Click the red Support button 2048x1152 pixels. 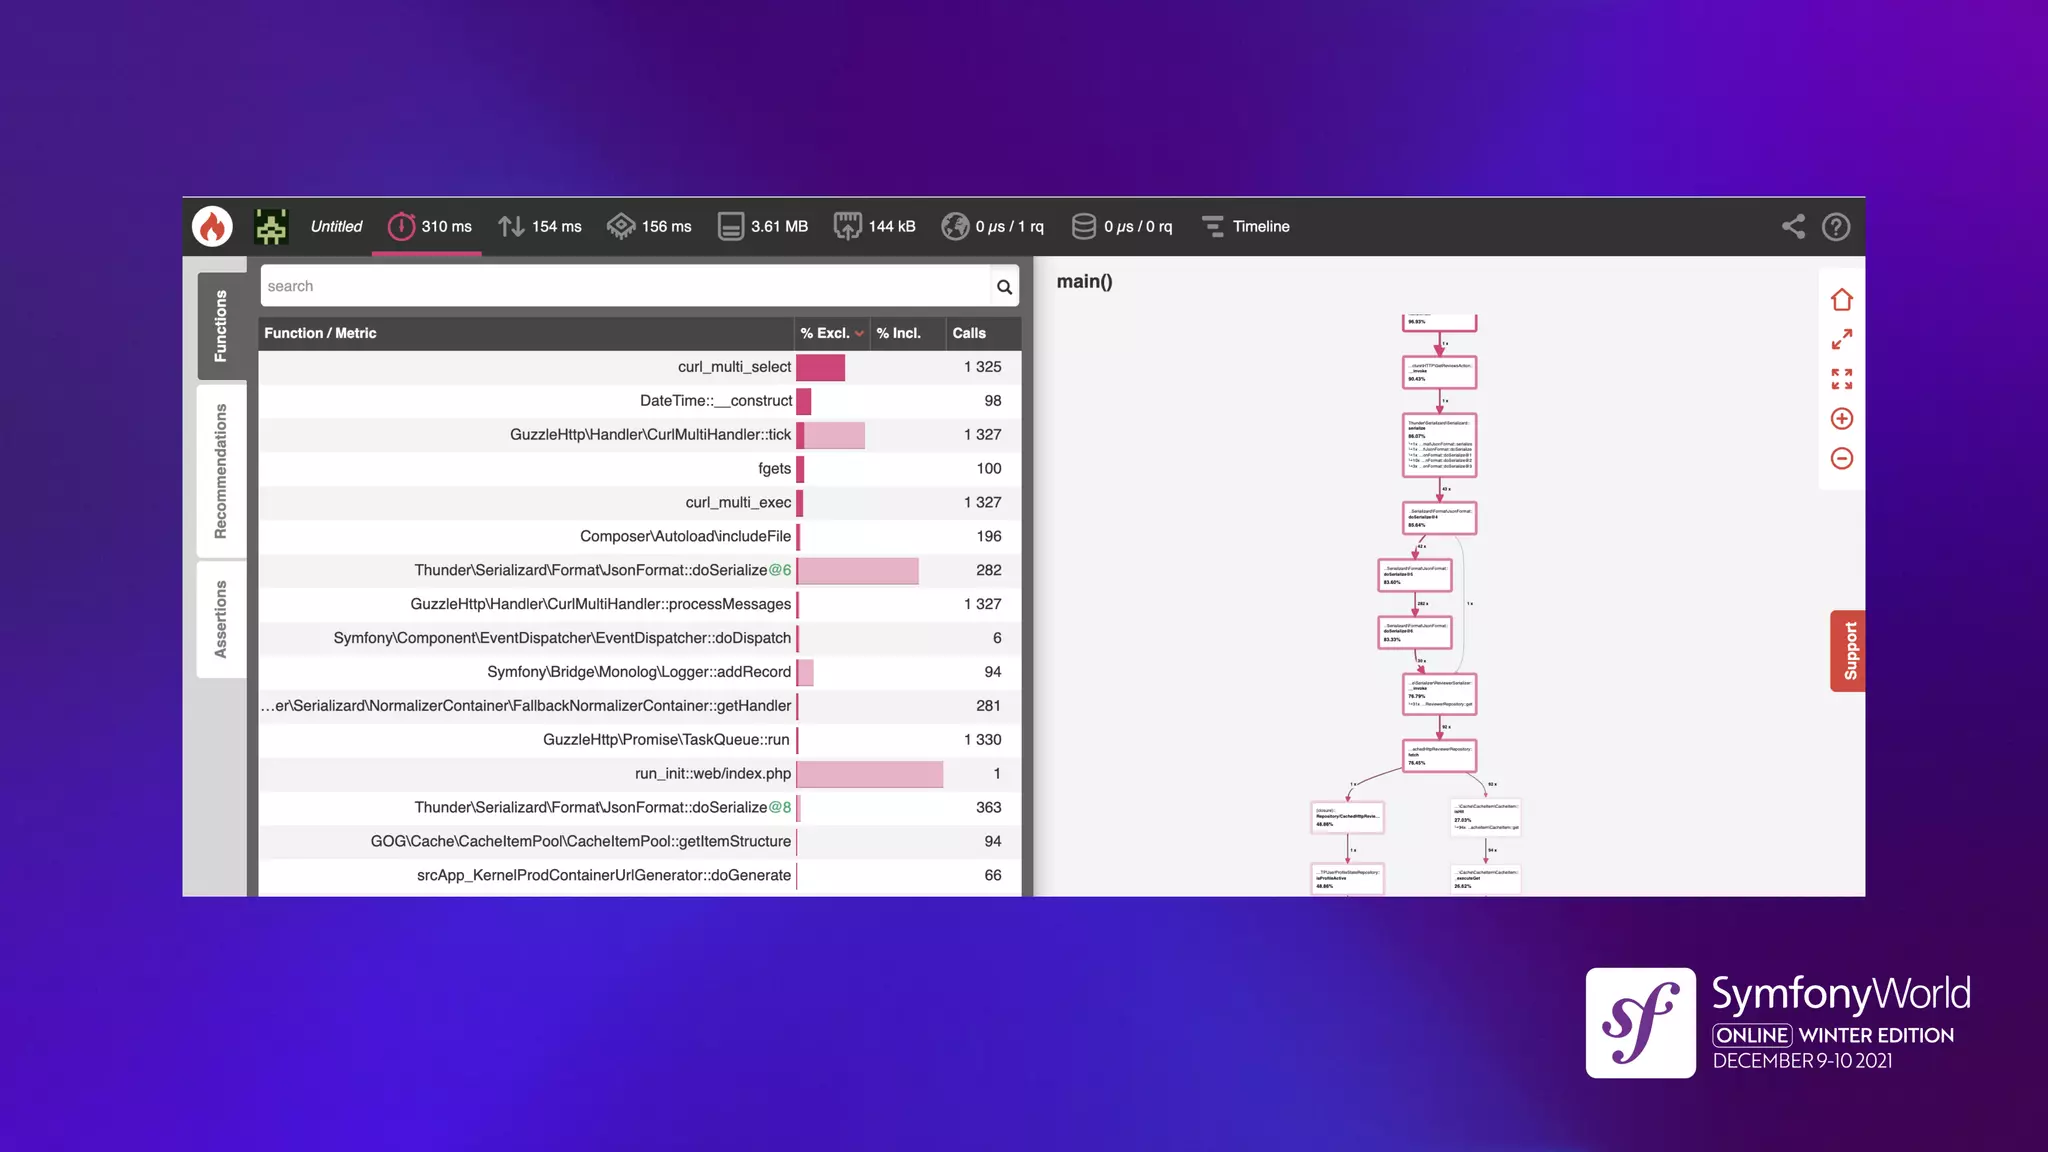(x=1849, y=651)
